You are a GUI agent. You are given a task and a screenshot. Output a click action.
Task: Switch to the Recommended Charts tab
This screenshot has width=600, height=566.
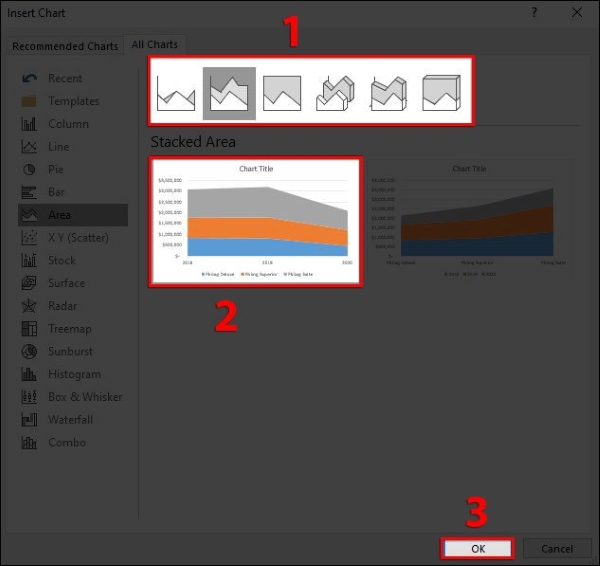coord(65,46)
